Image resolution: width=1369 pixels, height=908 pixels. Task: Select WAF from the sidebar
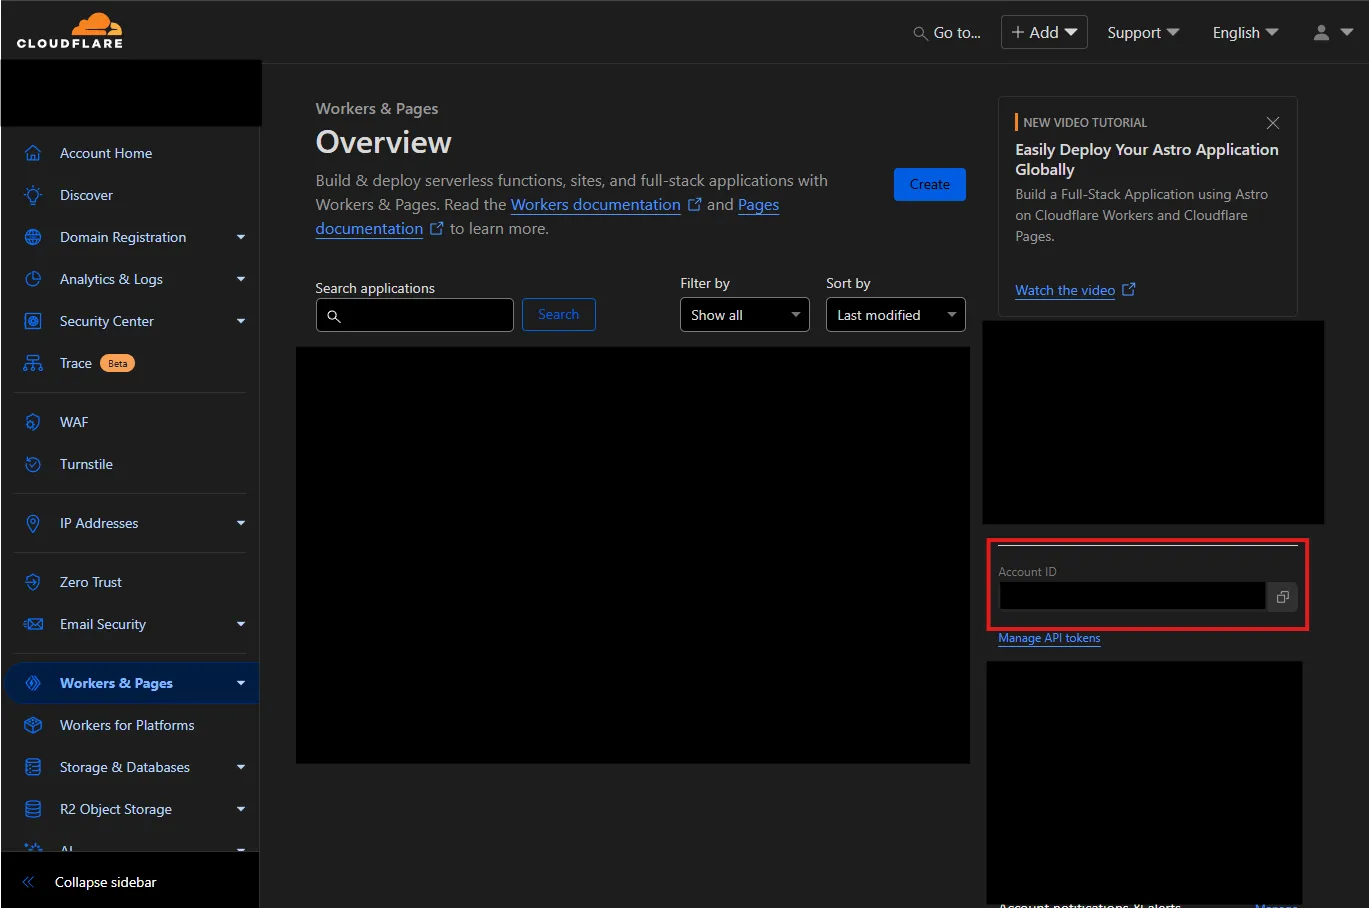coord(74,422)
